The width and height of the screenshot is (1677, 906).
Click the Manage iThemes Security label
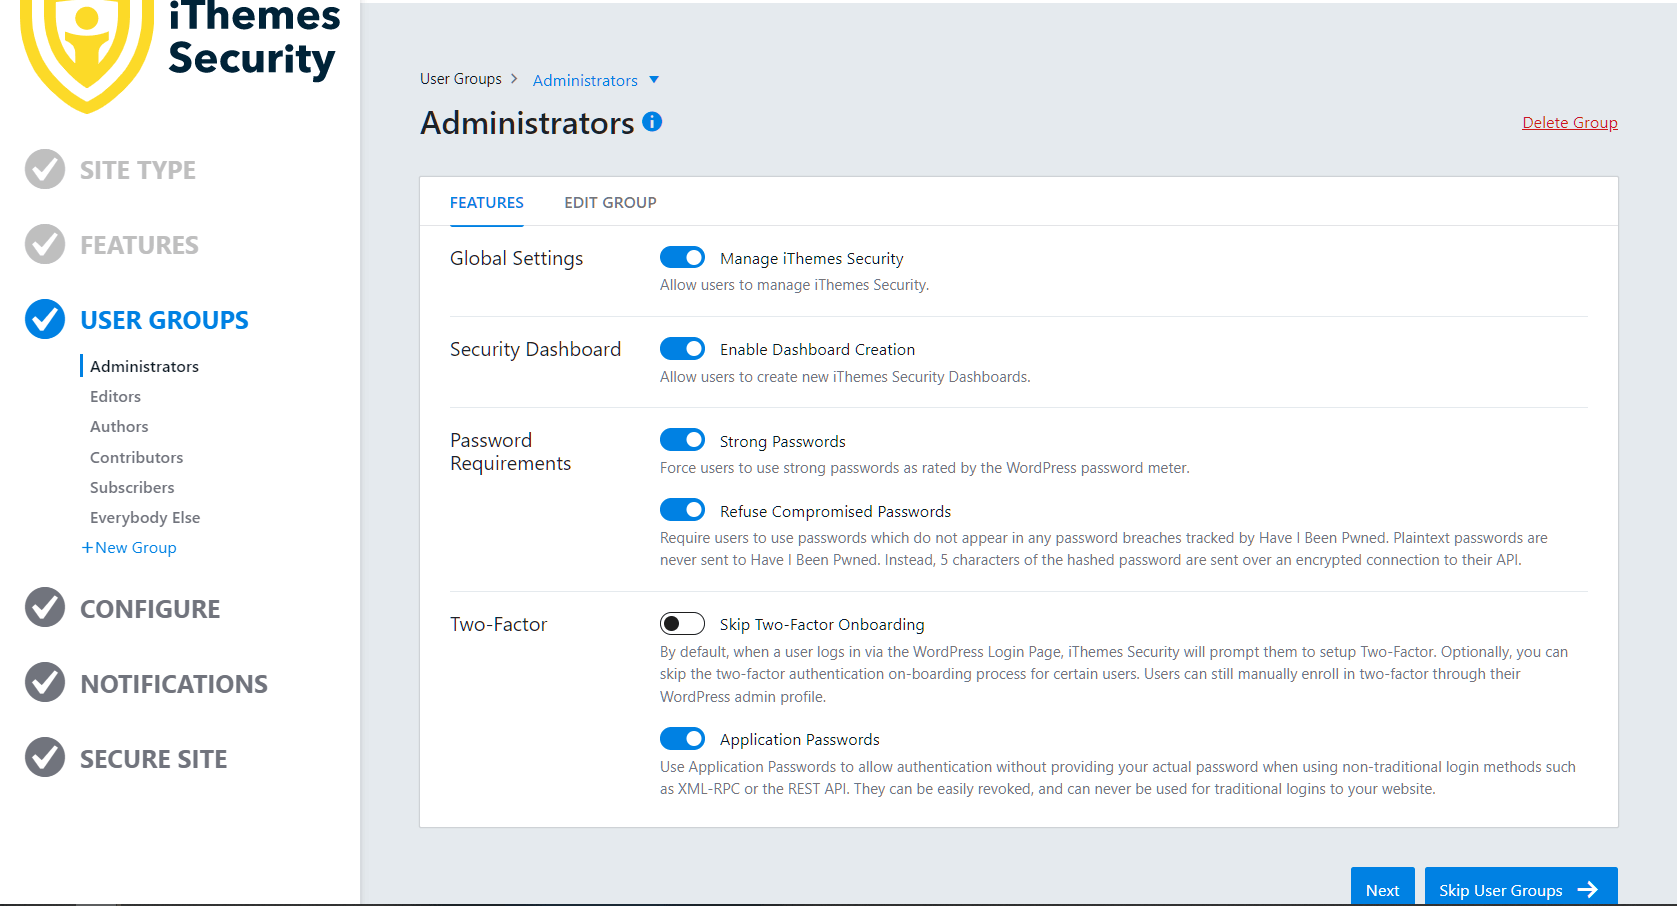pyautogui.click(x=812, y=258)
